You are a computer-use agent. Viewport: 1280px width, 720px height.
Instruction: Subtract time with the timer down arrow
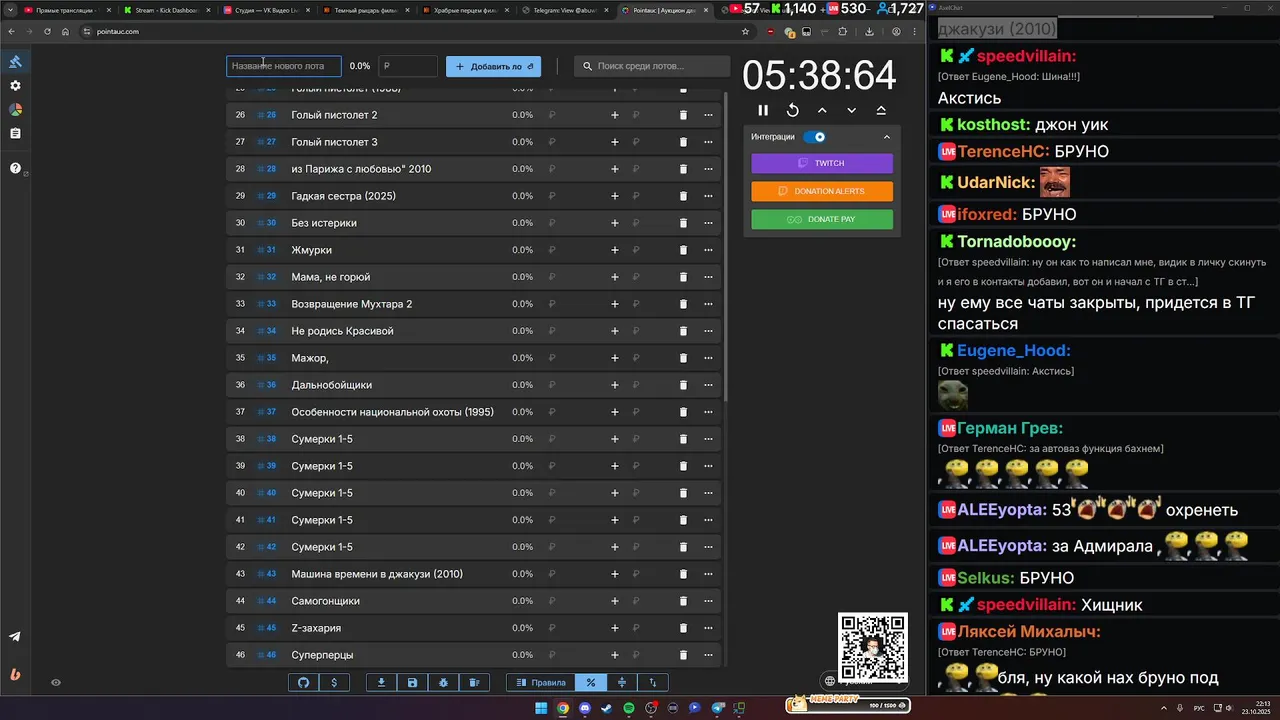click(x=851, y=111)
